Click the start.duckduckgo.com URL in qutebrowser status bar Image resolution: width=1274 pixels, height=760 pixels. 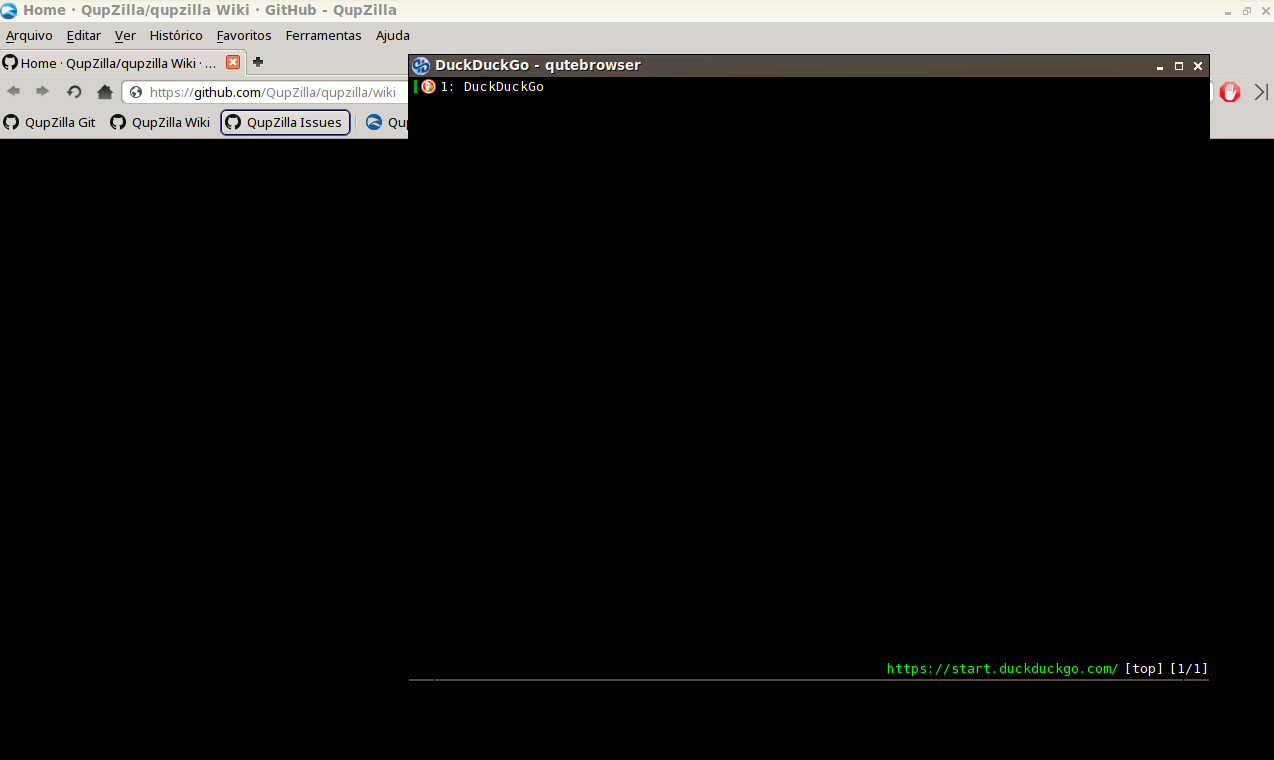(1002, 669)
